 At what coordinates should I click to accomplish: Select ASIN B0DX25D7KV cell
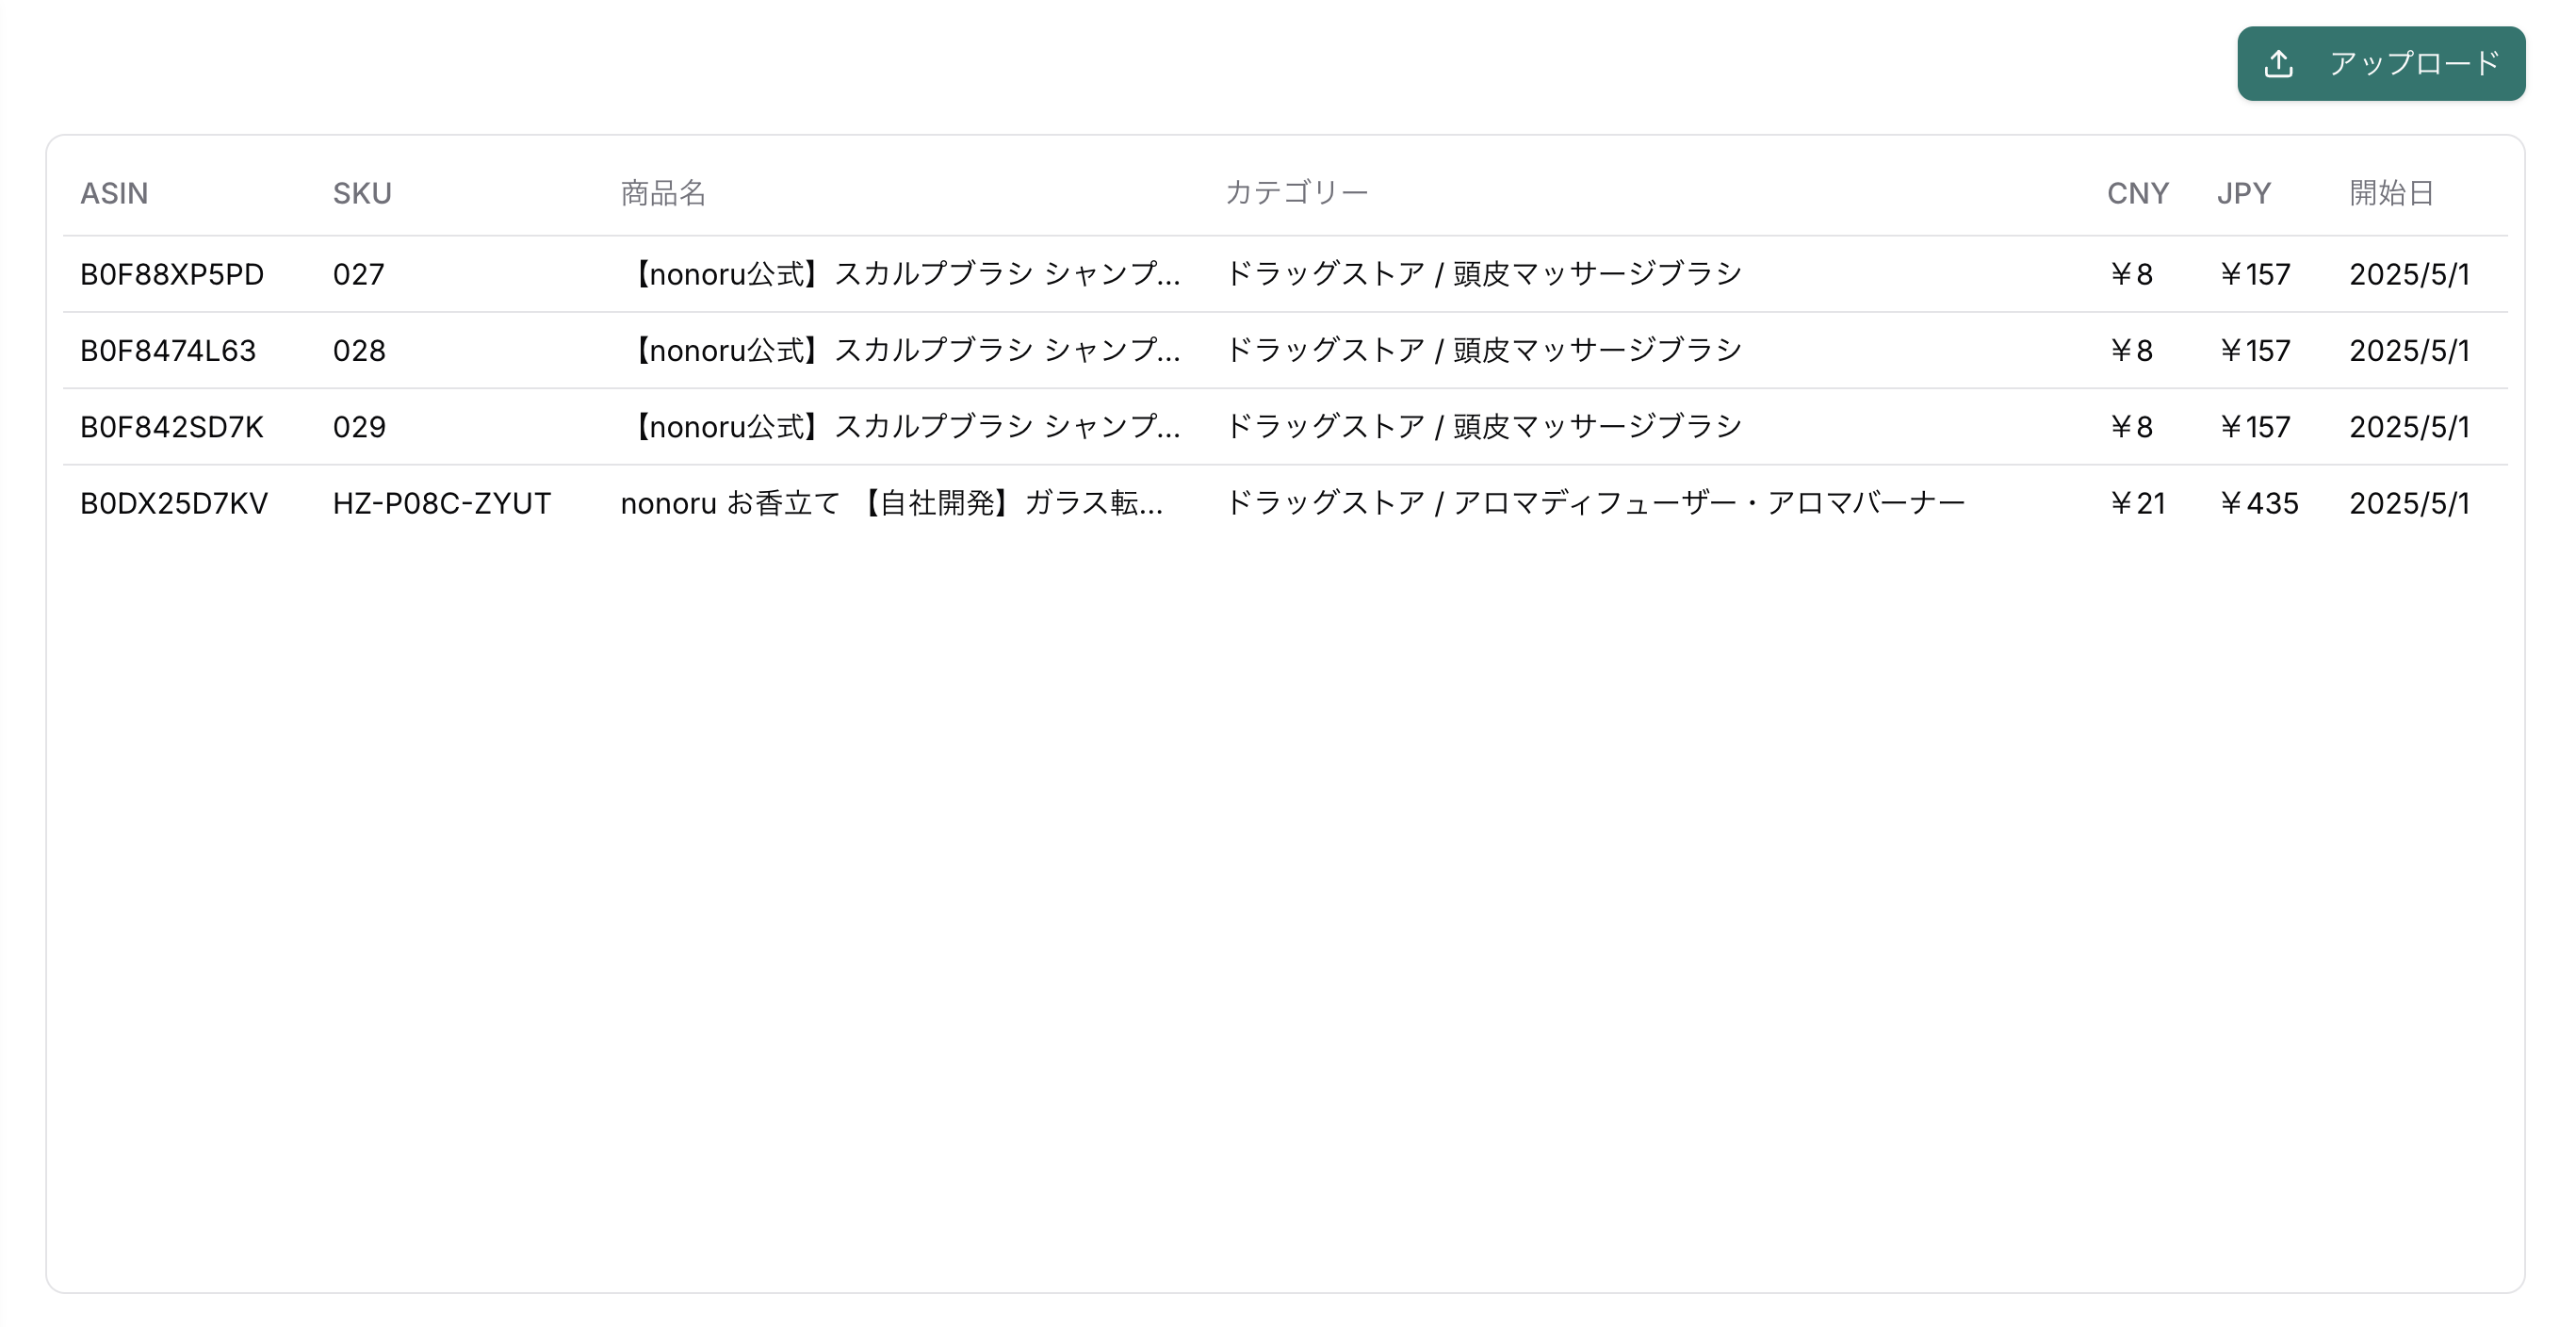pos(174,503)
